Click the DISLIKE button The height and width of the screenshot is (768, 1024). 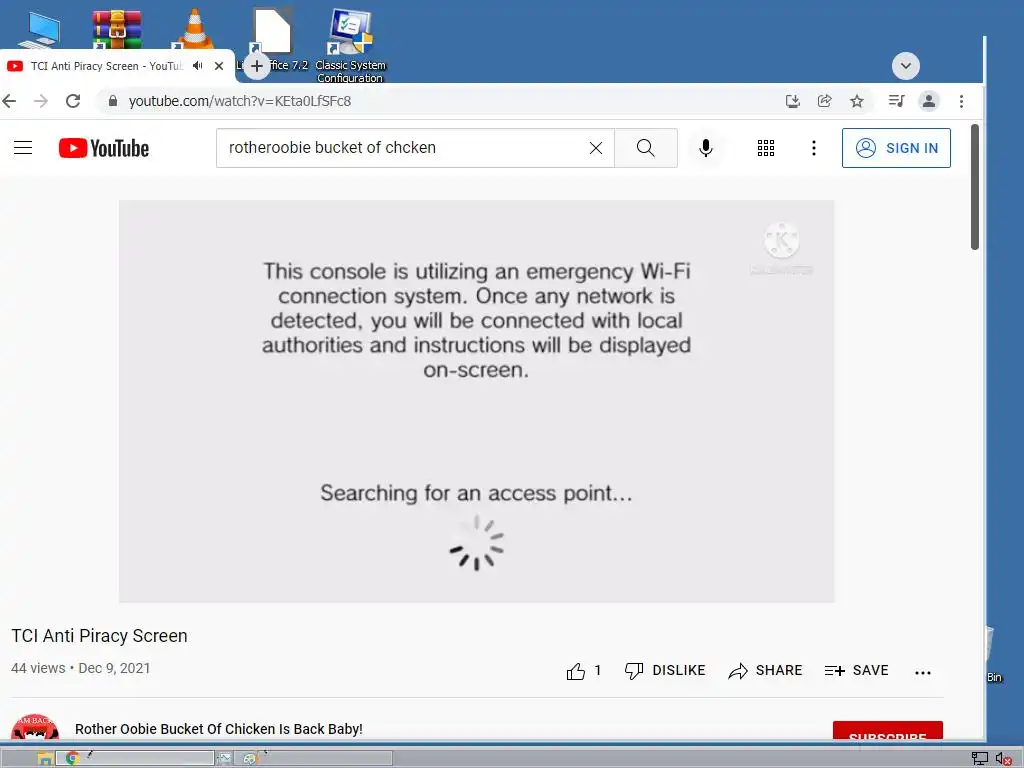click(665, 671)
